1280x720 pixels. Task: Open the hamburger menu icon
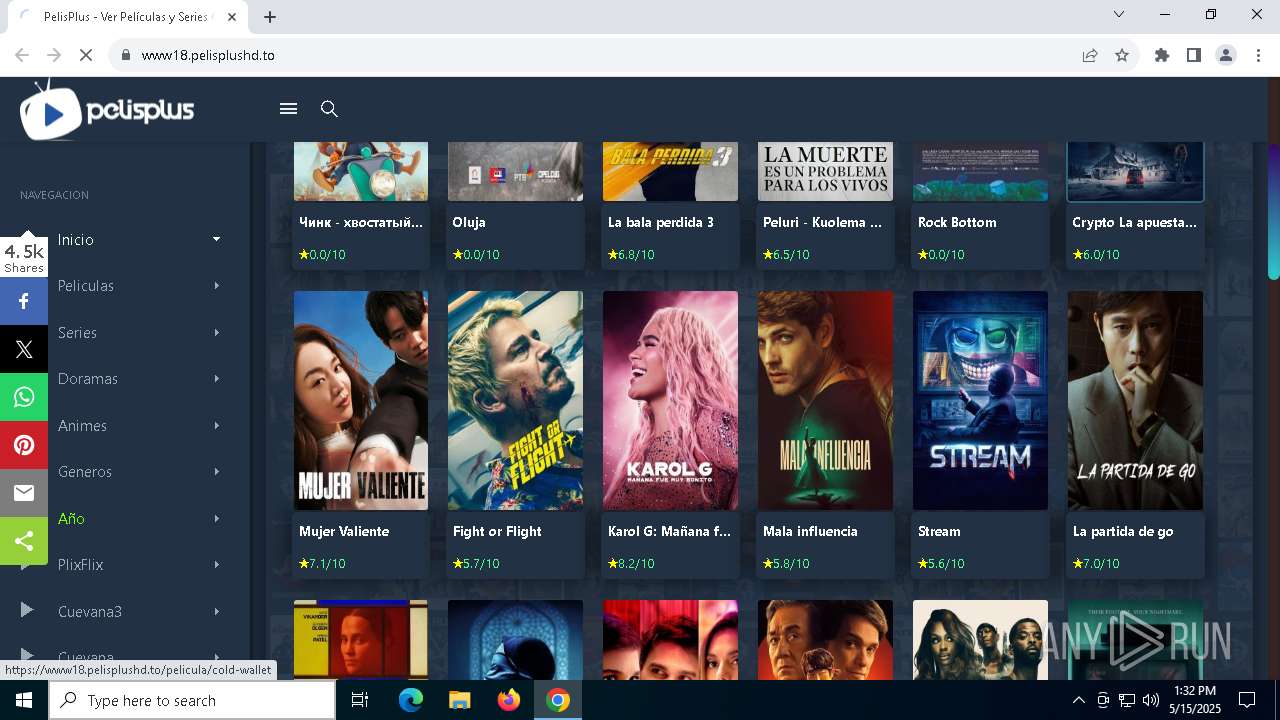[288, 109]
